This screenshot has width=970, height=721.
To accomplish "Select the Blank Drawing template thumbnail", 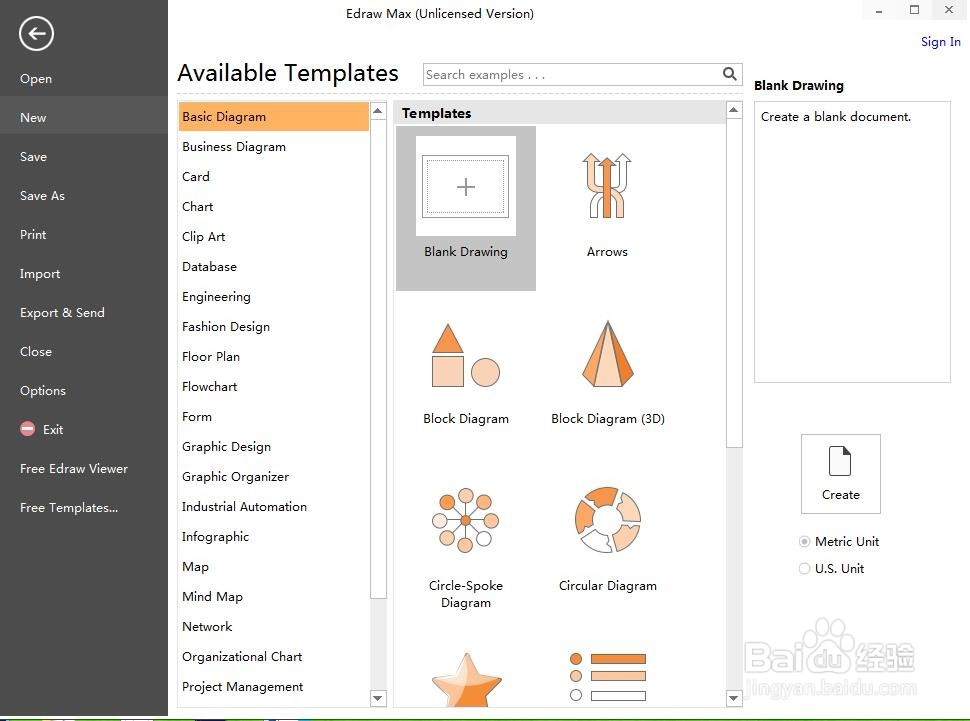I will 465,186.
